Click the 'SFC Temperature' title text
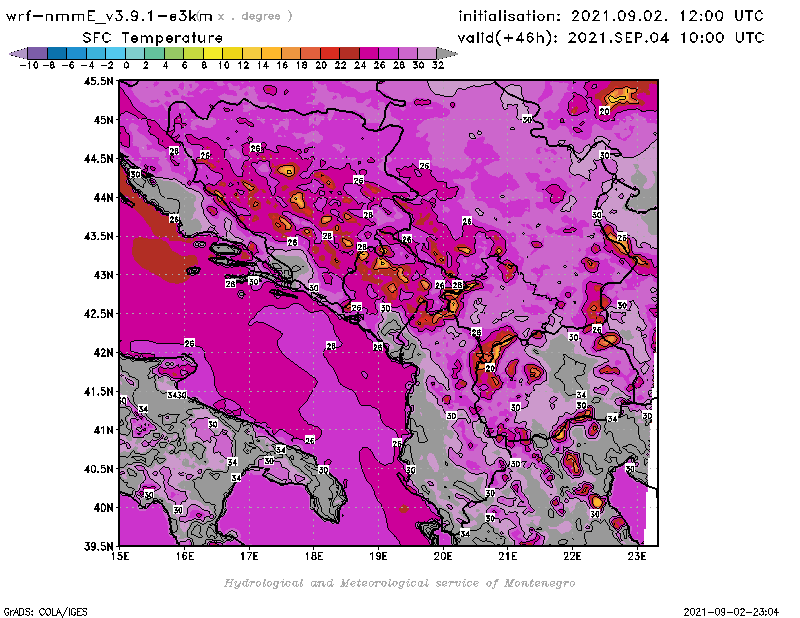 [x=153, y=38]
